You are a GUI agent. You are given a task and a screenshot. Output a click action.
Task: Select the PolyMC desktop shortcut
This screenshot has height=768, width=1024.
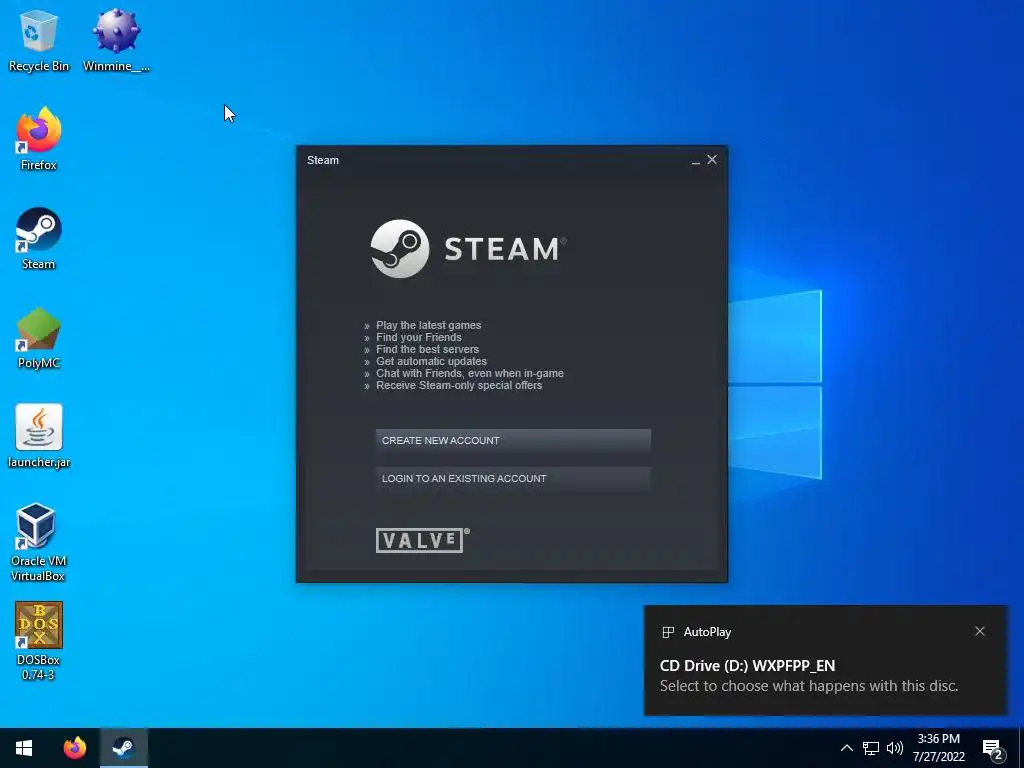[x=39, y=337]
